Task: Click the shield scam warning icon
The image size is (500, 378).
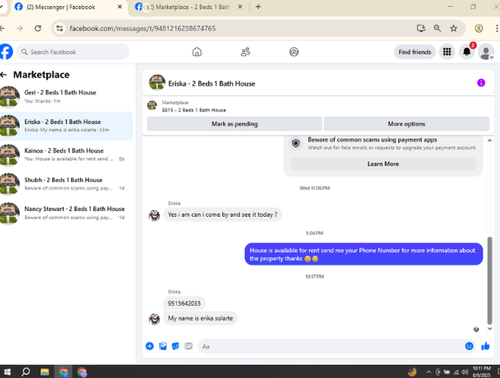Action: (x=296, y=143)
